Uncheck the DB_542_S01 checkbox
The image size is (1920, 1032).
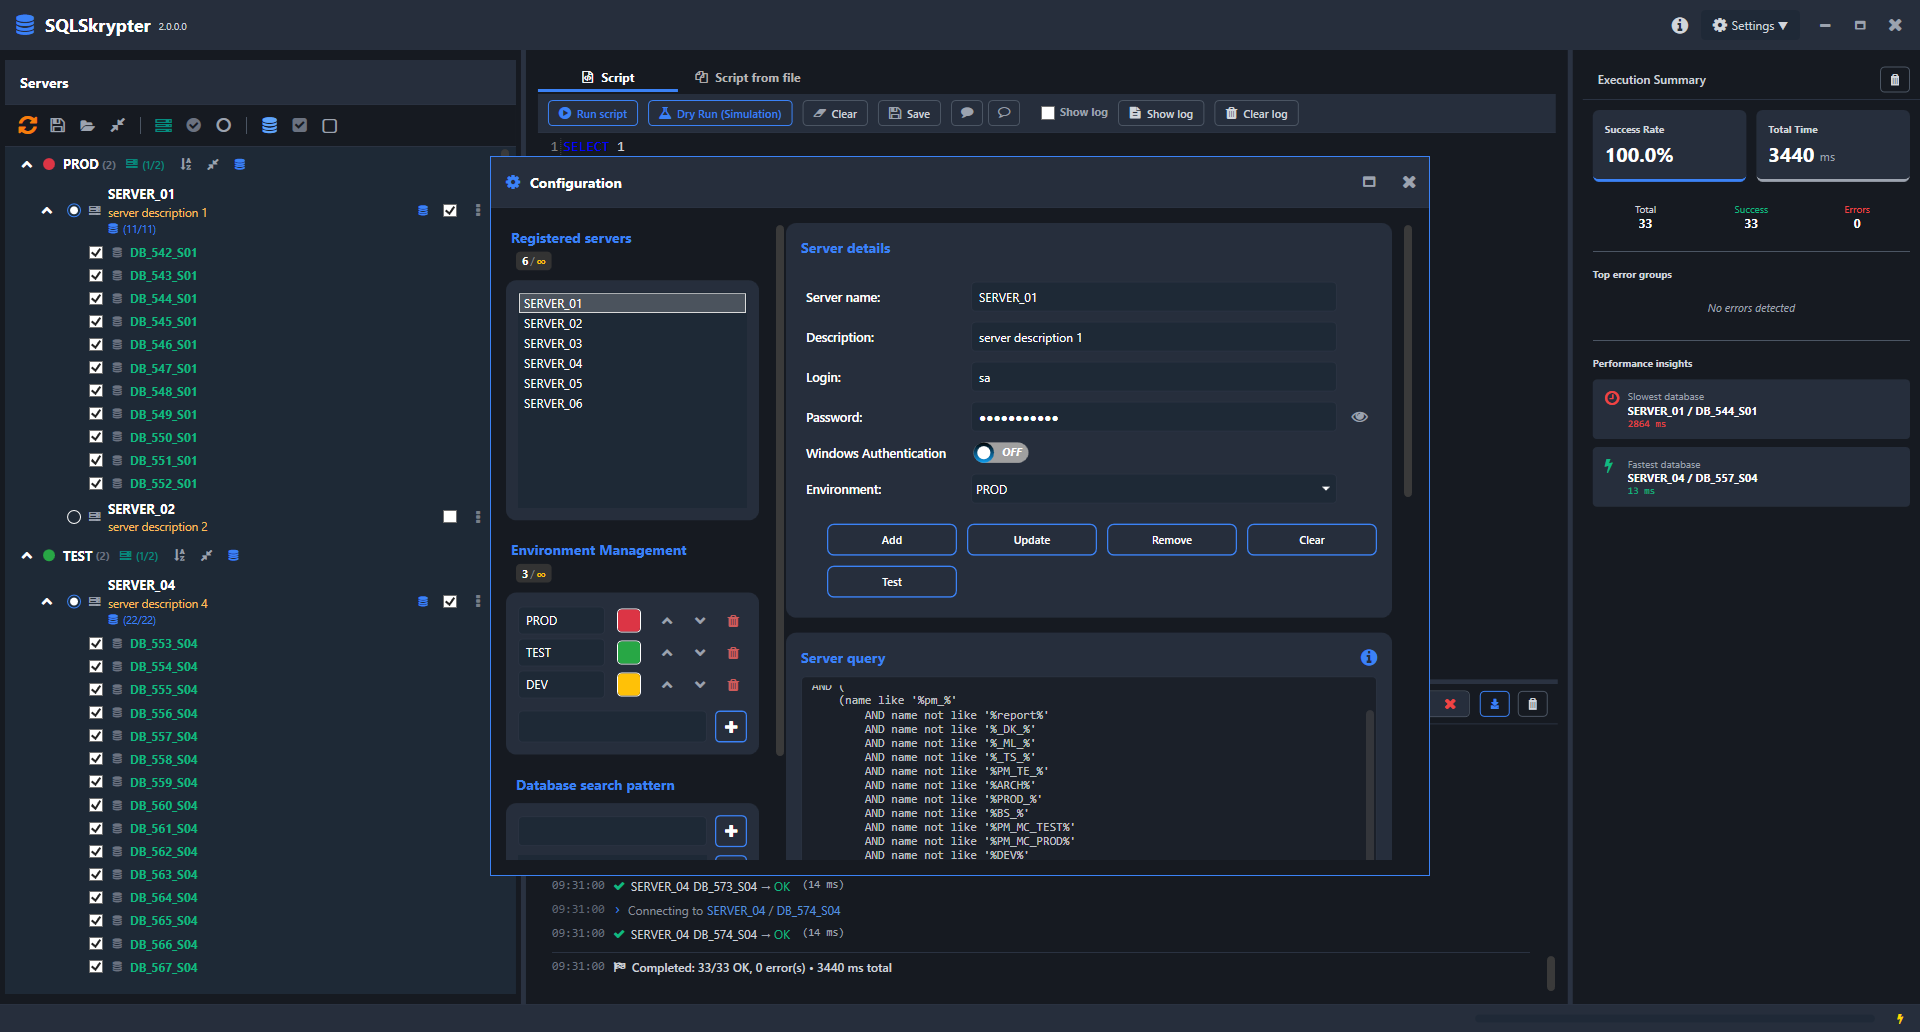96,253
